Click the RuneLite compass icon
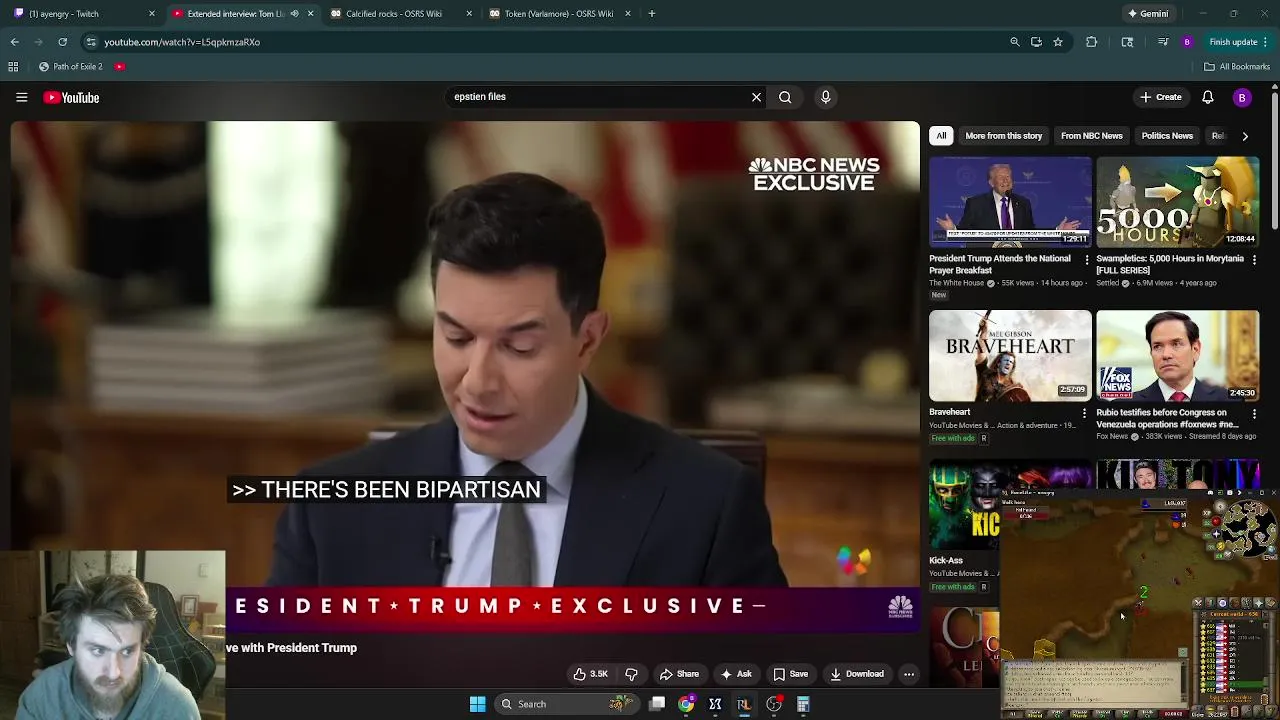 click(1220, 507)
